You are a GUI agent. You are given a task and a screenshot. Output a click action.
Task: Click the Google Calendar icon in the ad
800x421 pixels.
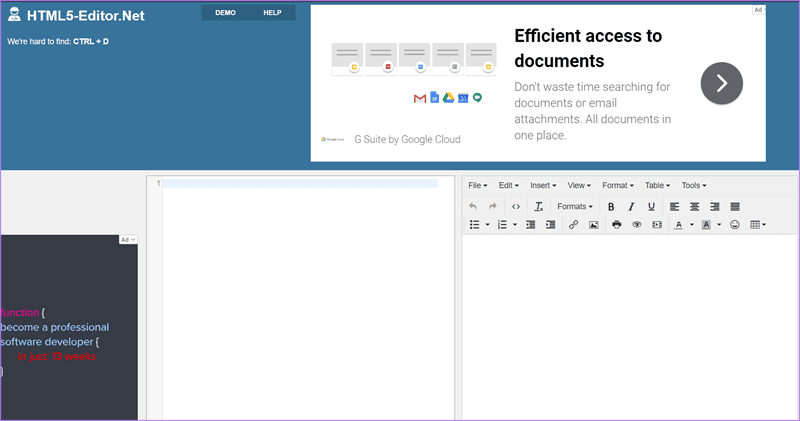463,98
